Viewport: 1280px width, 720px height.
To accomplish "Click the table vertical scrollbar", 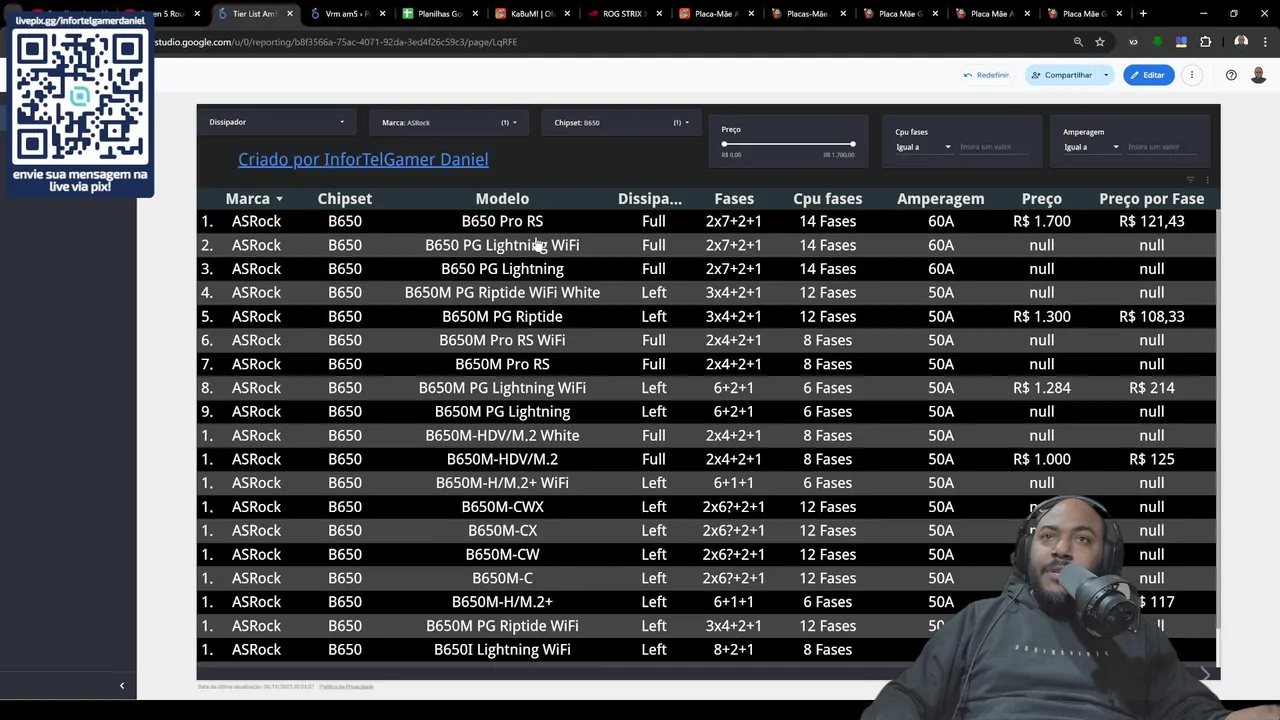I will tap(1218, 420).
